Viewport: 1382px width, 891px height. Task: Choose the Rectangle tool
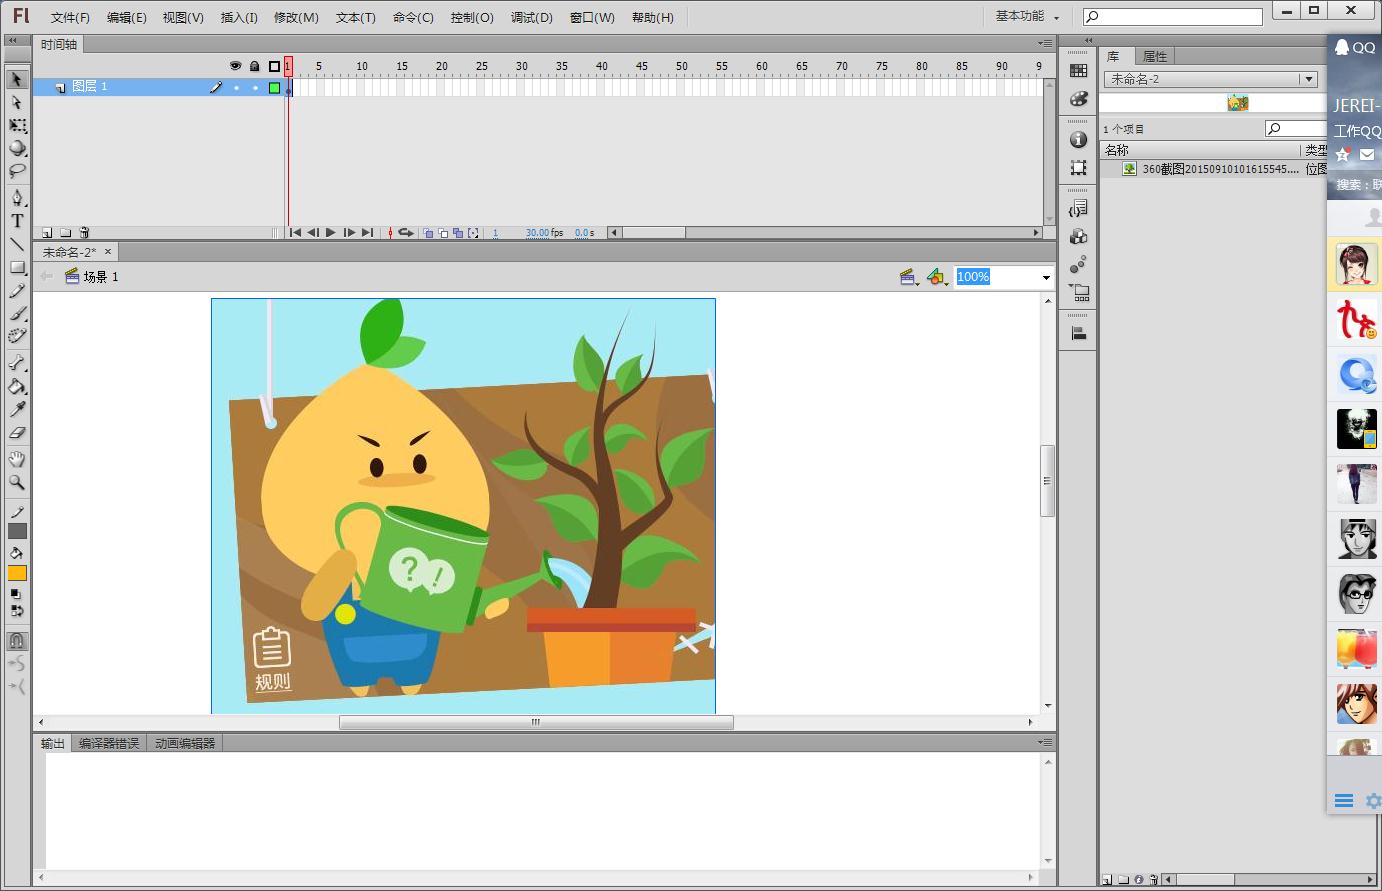pyautogui.click(x=17, y=268)
